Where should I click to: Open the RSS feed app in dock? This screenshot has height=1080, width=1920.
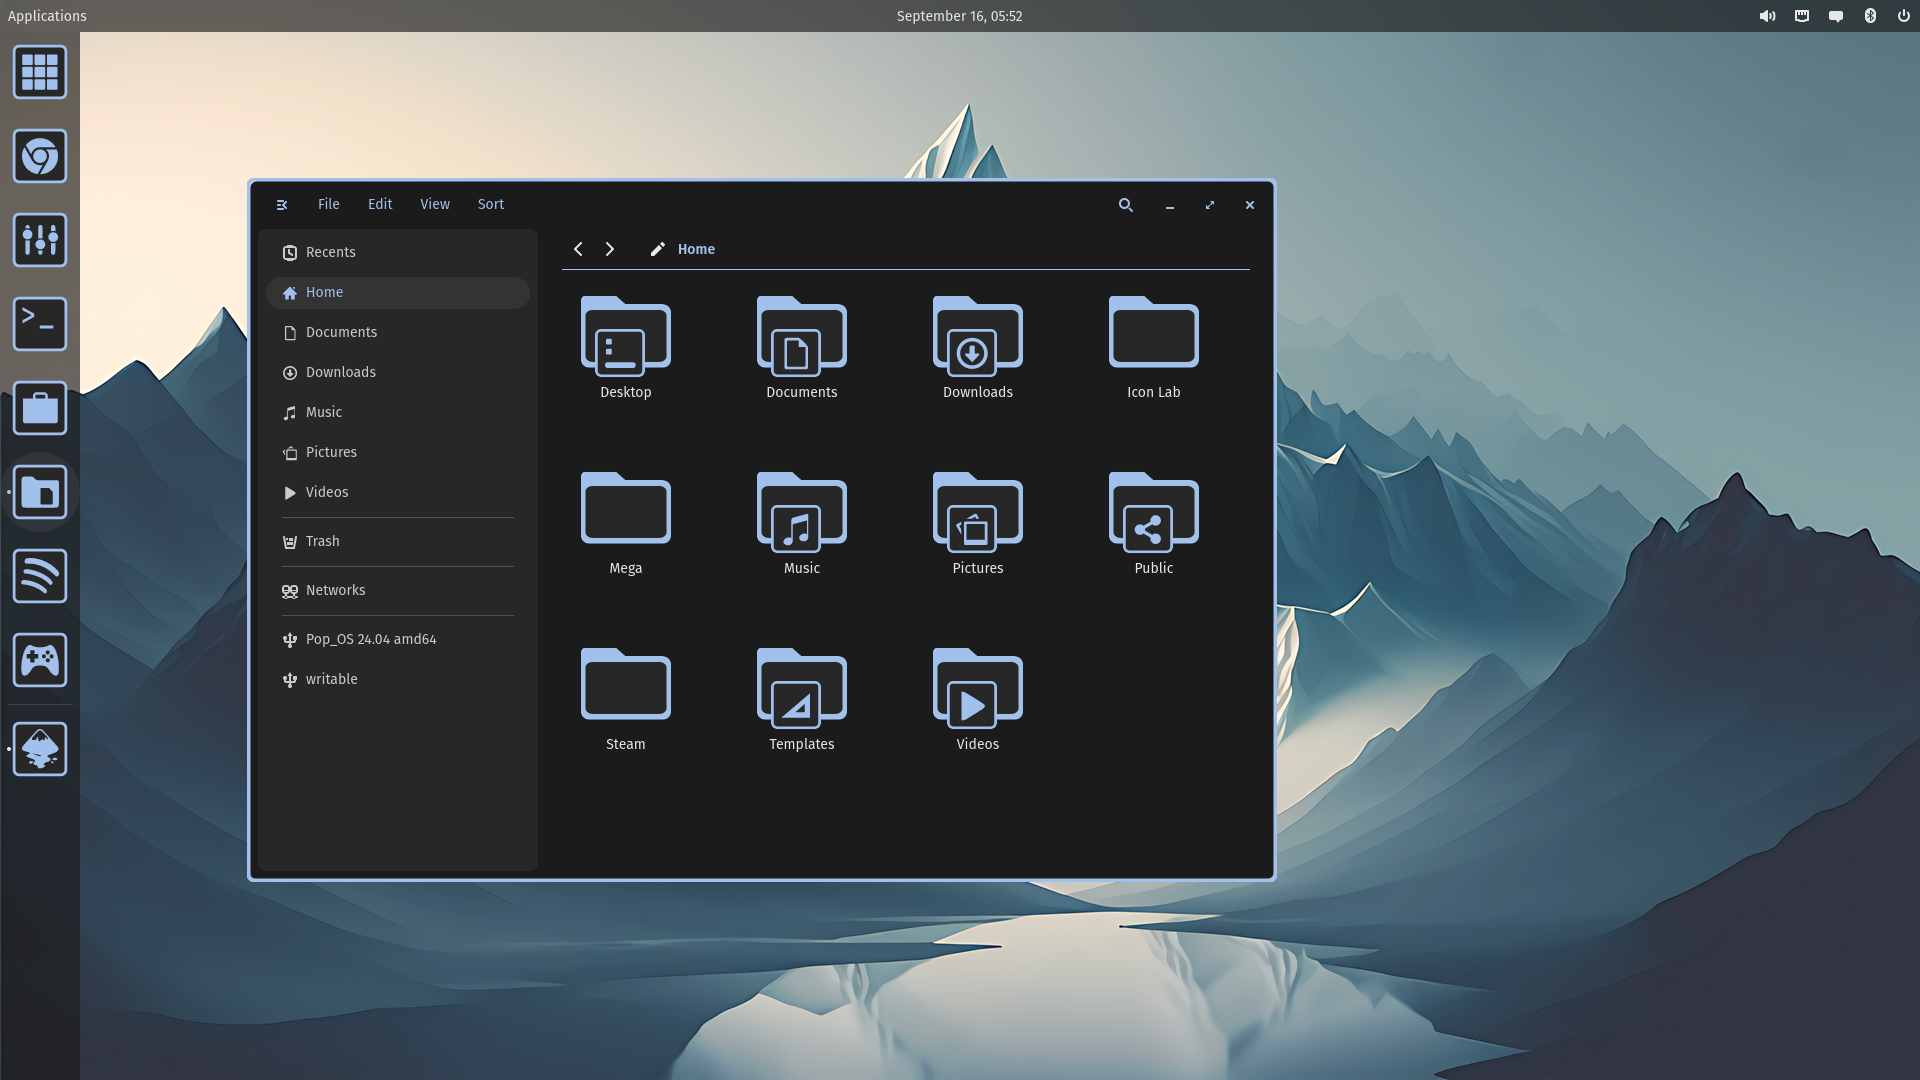(x=40, y=576)
